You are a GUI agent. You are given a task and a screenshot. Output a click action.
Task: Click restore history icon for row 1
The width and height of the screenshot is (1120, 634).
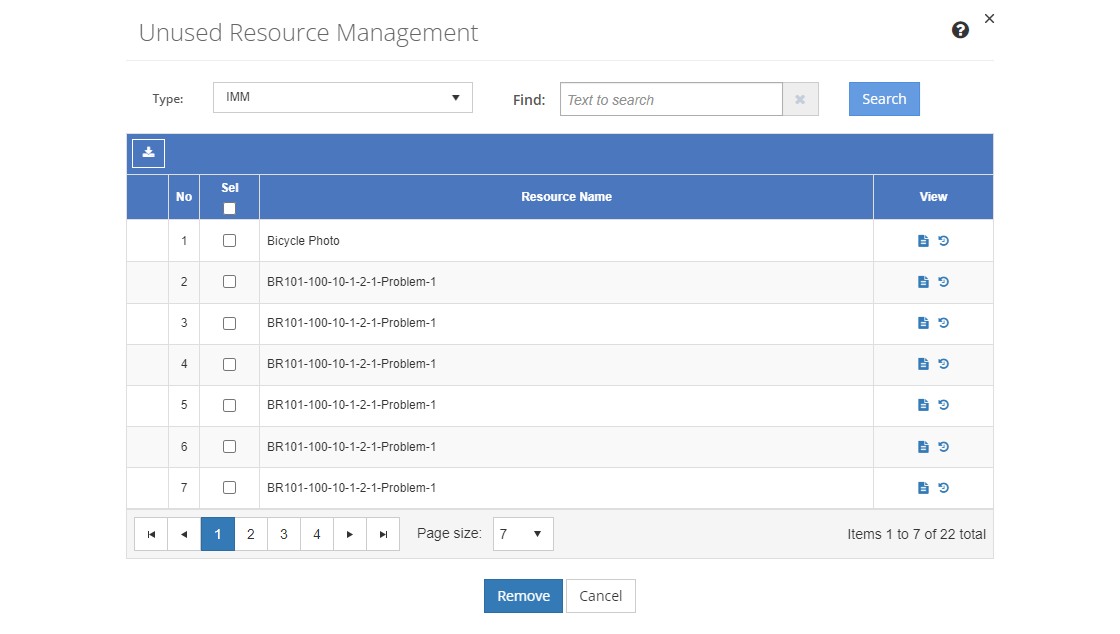pyautogui.click(x=944, y=241)
